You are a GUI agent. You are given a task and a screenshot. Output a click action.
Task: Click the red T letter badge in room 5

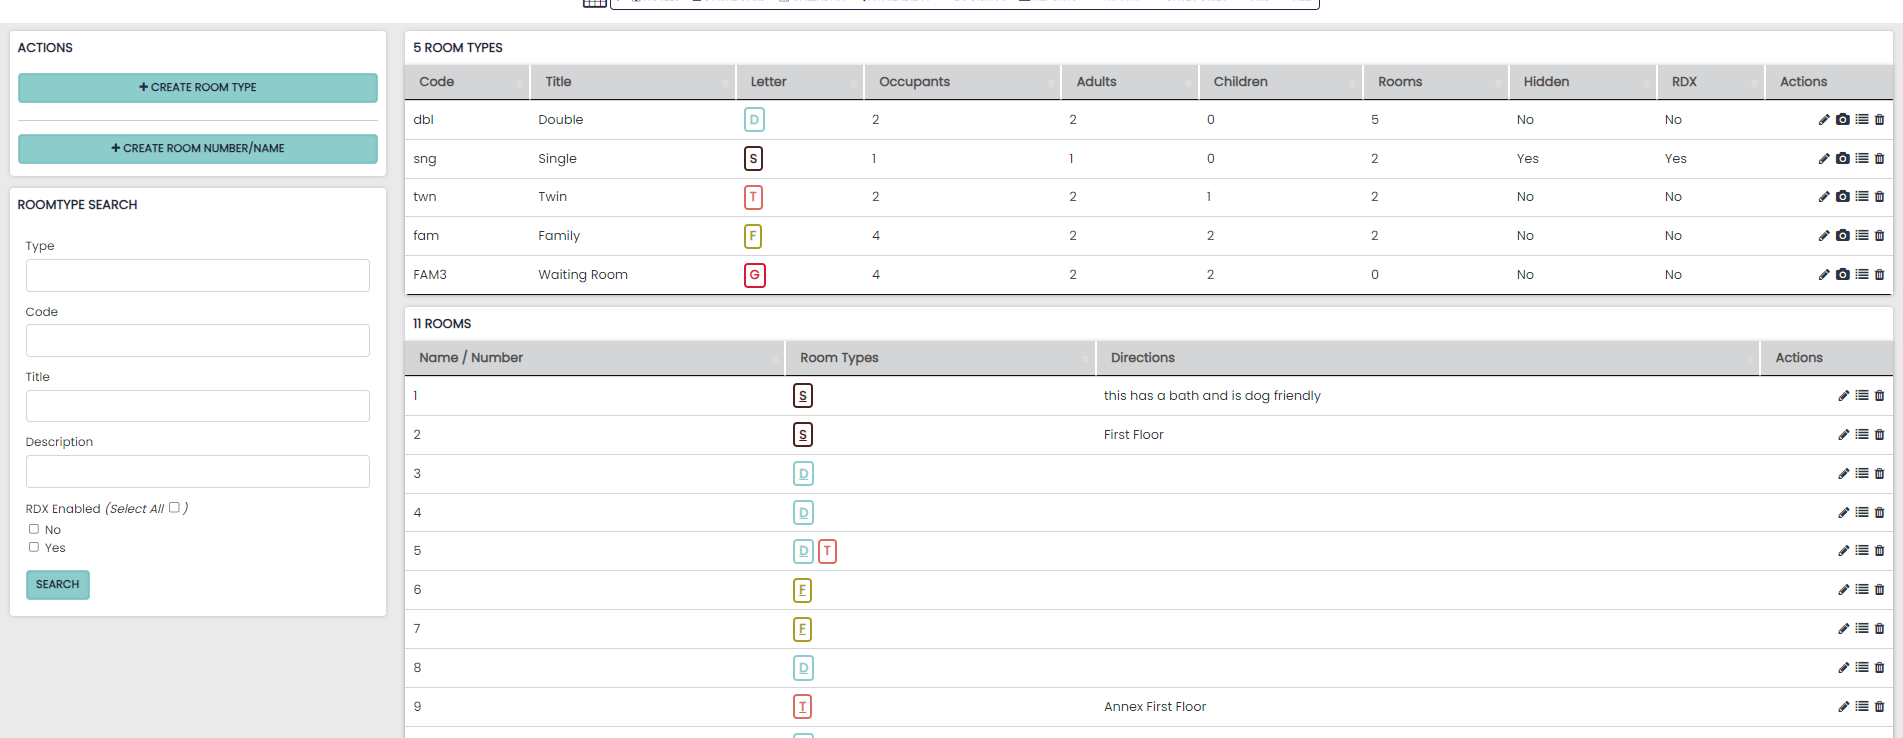pyautogui.click(x=827, y=551)
